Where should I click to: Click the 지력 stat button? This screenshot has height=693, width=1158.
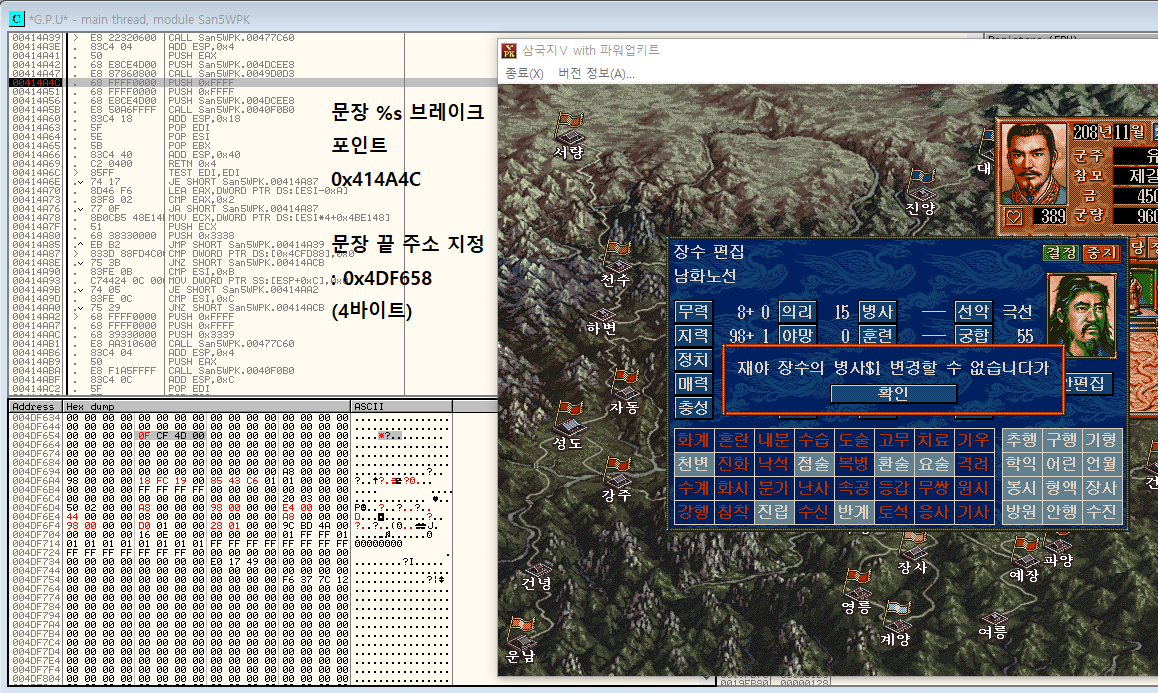tap(693, 335)
